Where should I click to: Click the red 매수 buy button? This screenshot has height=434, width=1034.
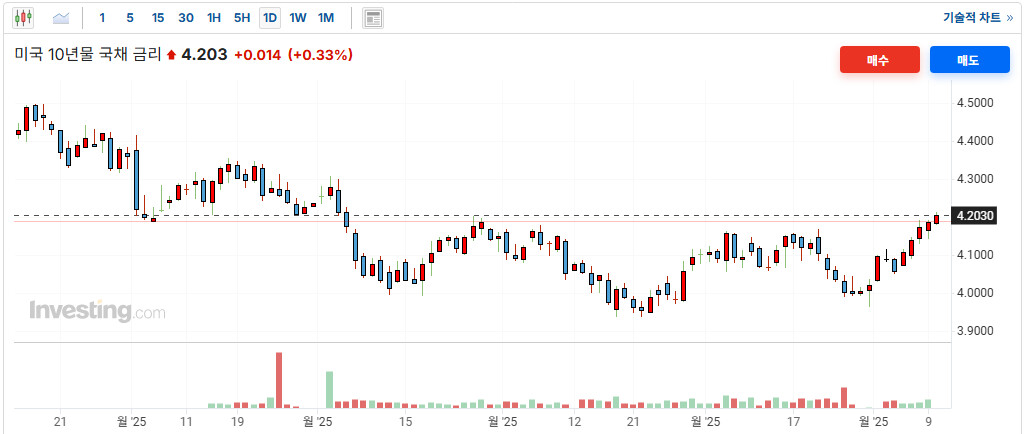(880, 60)
